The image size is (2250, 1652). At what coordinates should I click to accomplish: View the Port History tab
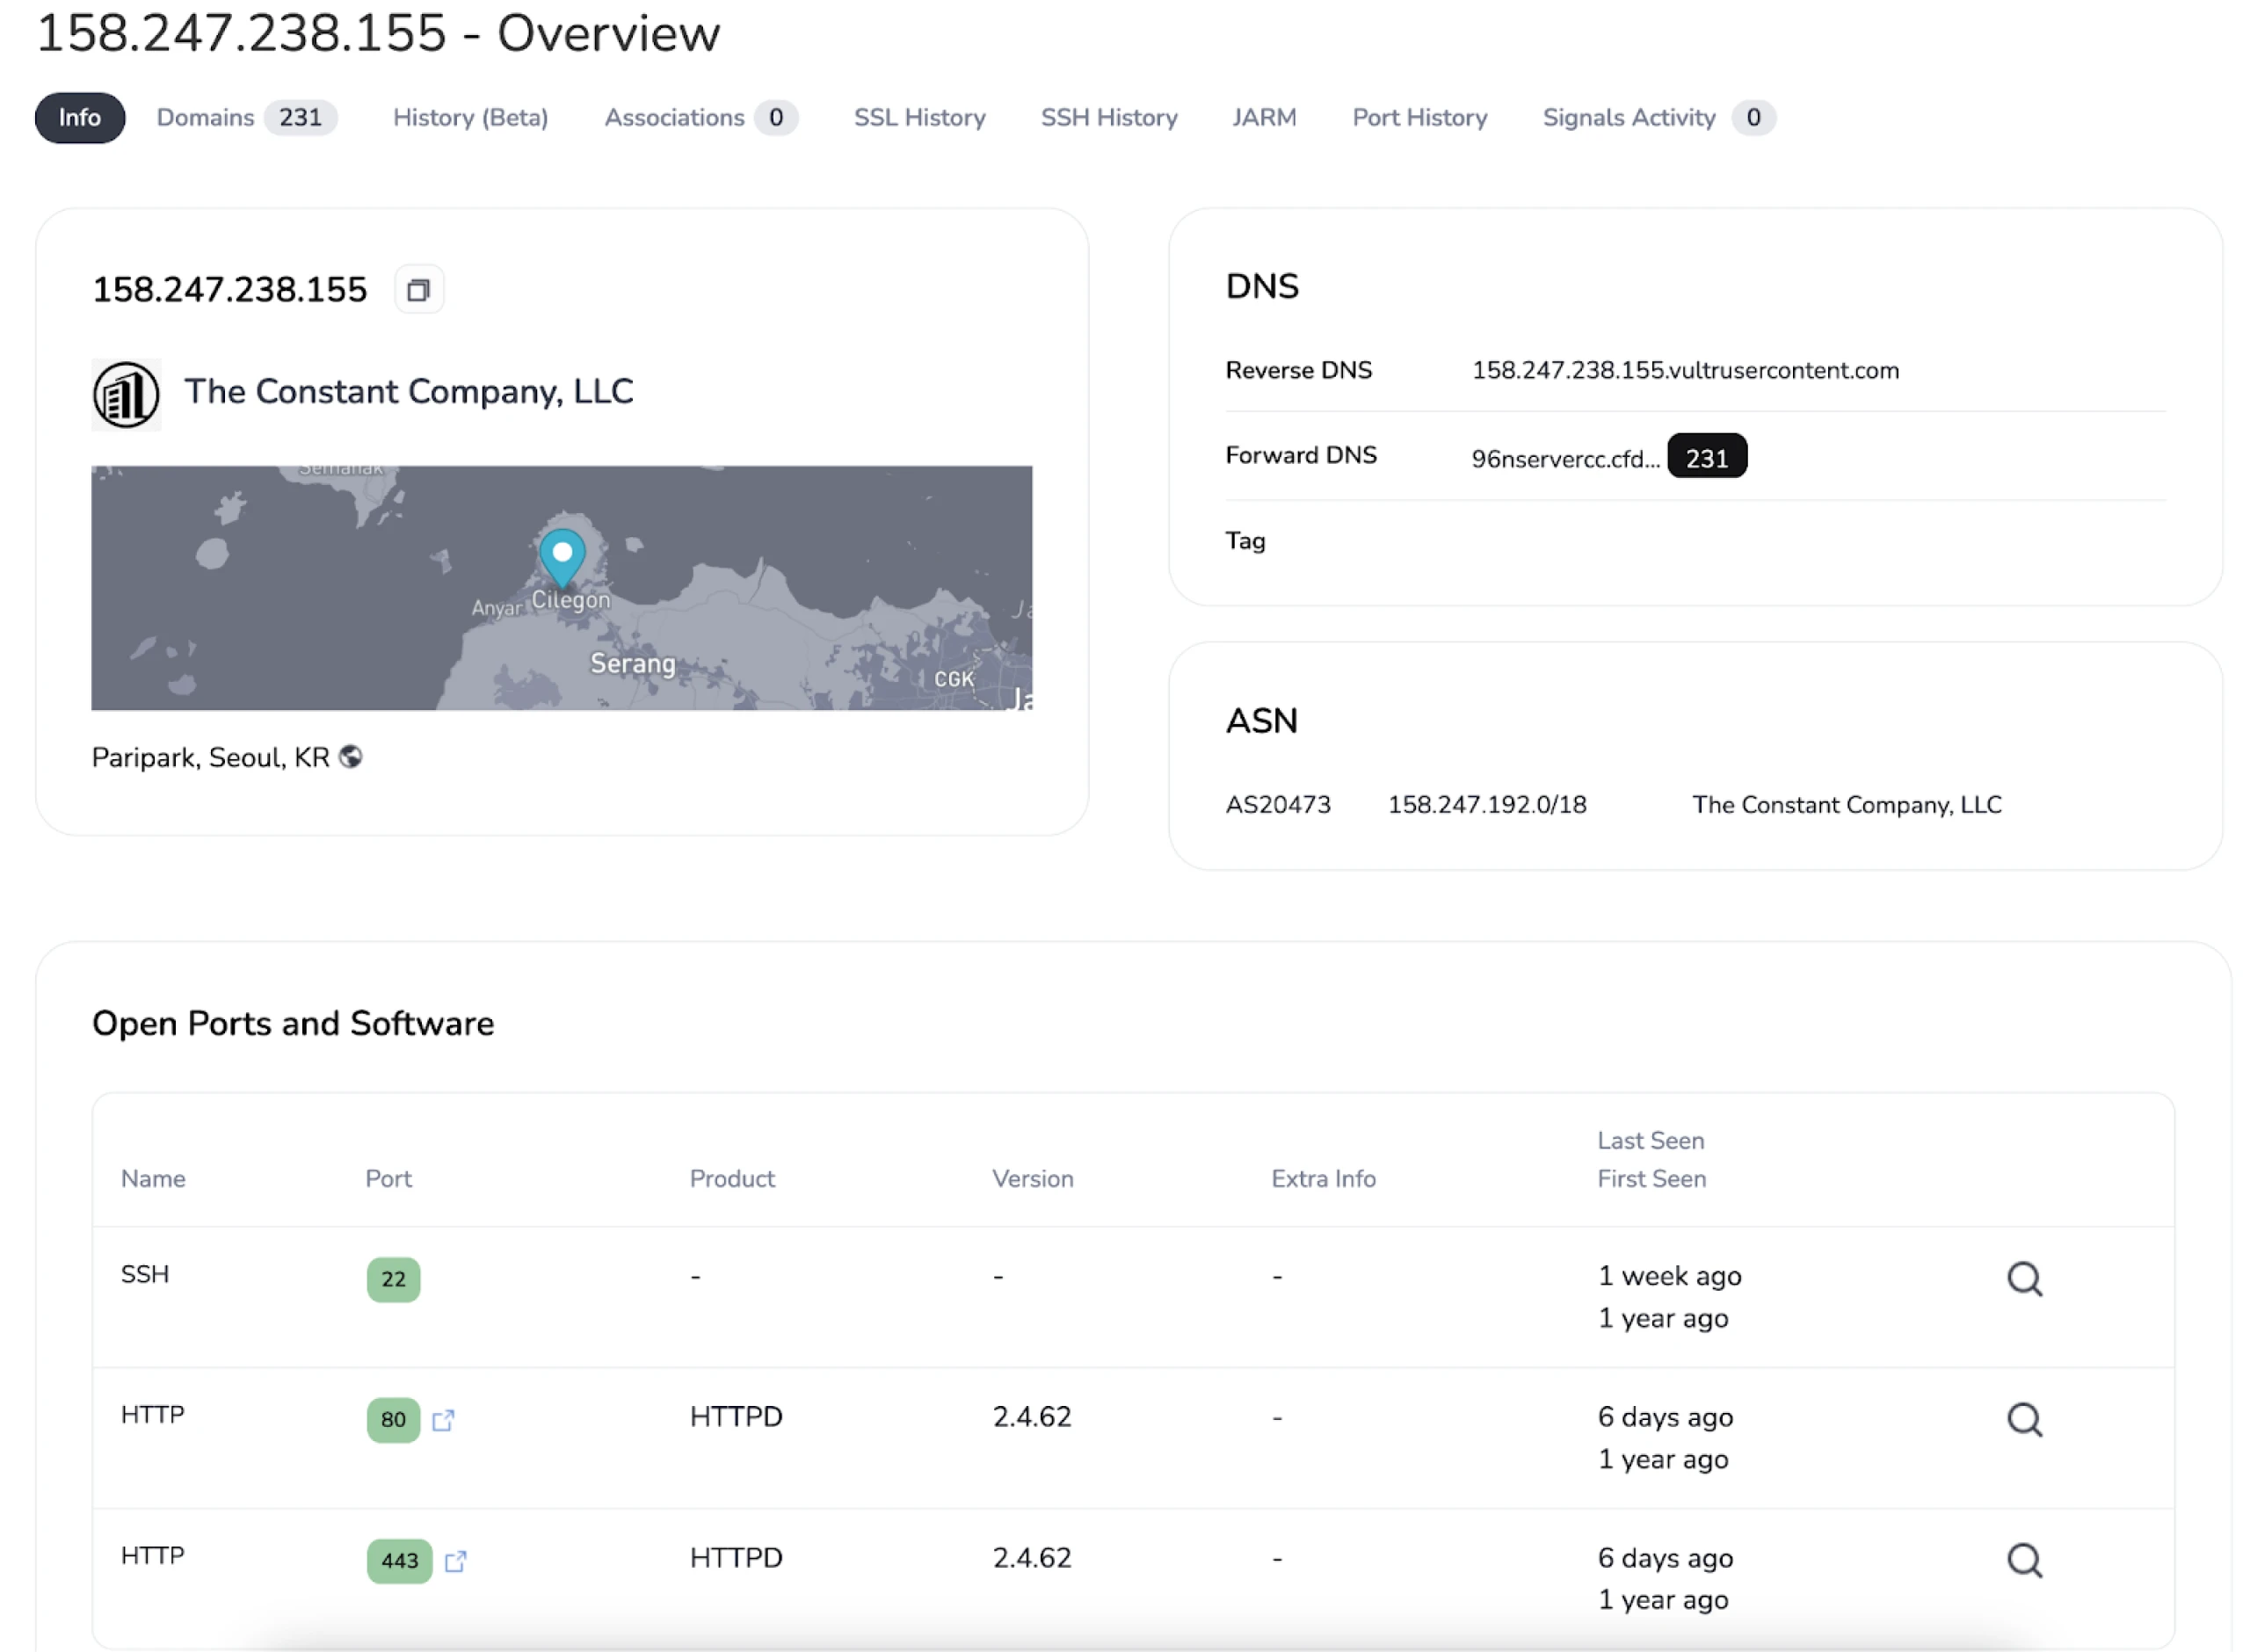click(x=1419, y=117)
